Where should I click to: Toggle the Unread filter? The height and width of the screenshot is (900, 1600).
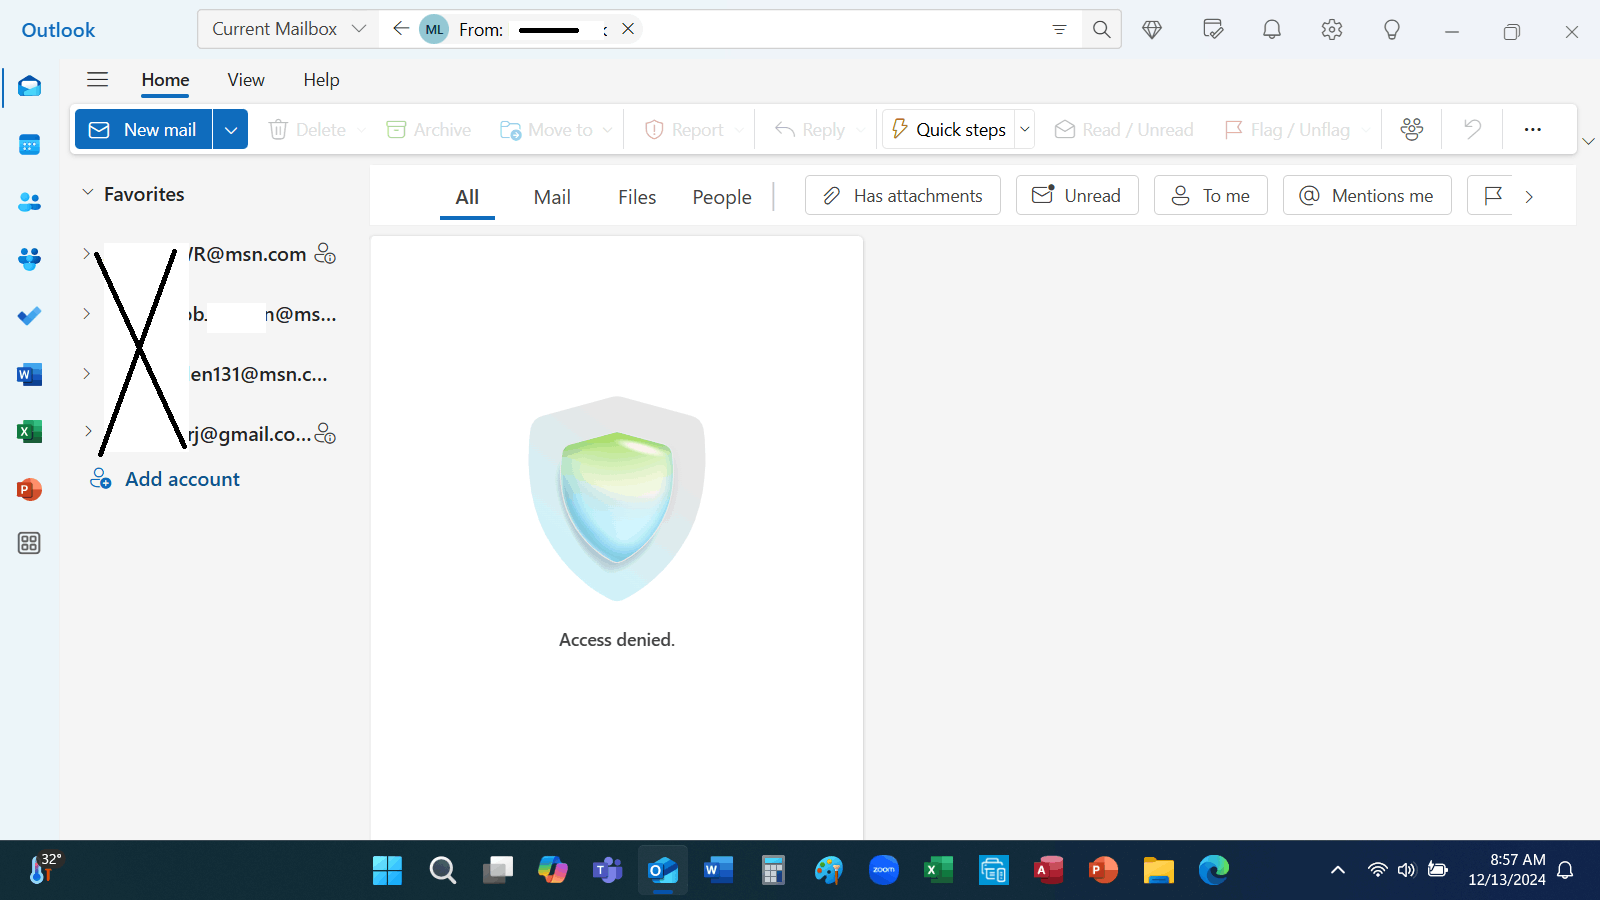click(x=1077, y=195)
